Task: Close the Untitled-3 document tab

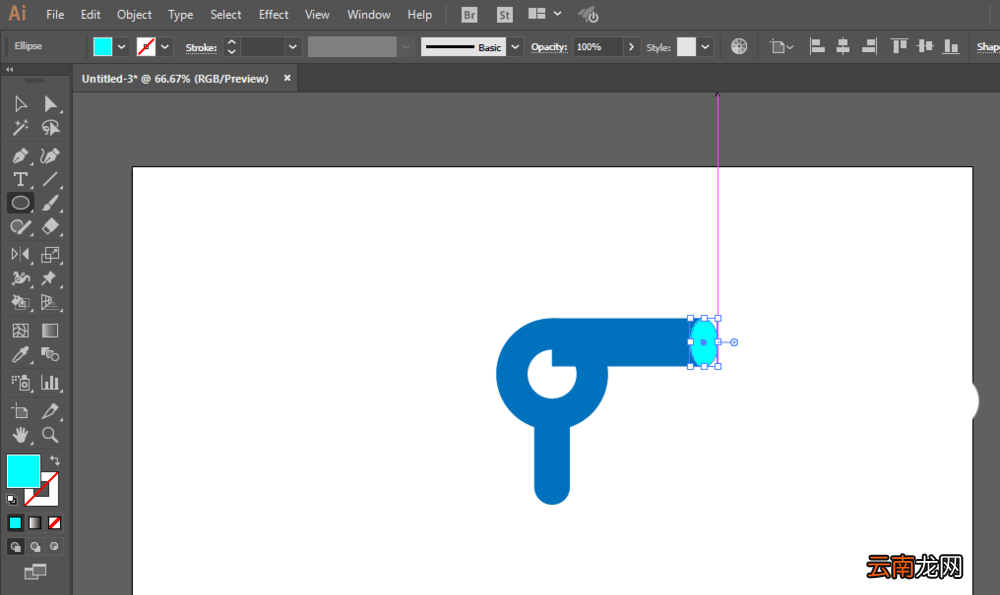Action: coord(287,78)
